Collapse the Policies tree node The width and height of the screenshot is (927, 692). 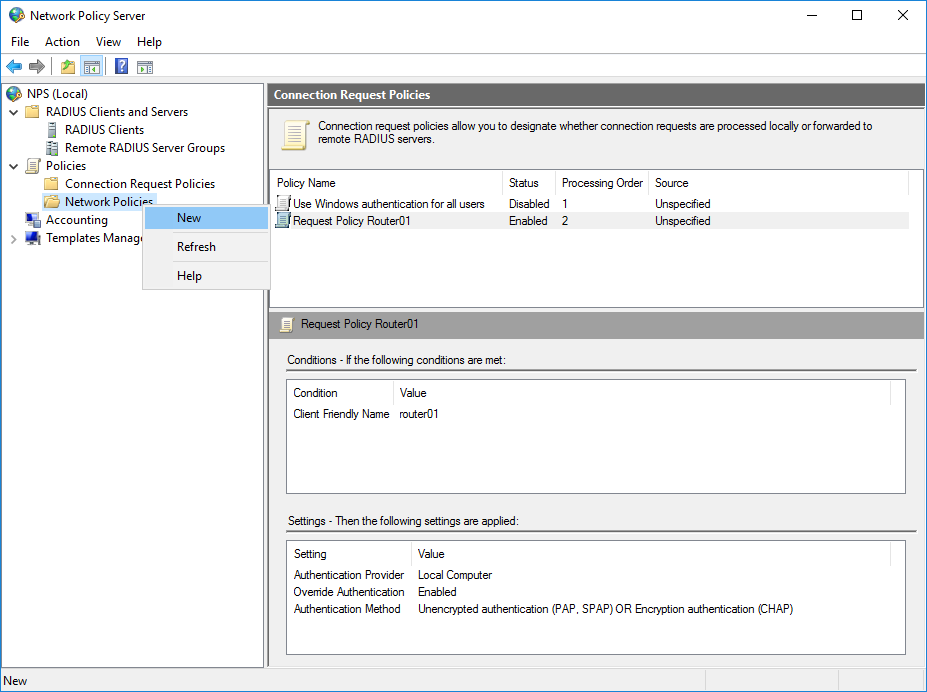(x=12, y=165)
